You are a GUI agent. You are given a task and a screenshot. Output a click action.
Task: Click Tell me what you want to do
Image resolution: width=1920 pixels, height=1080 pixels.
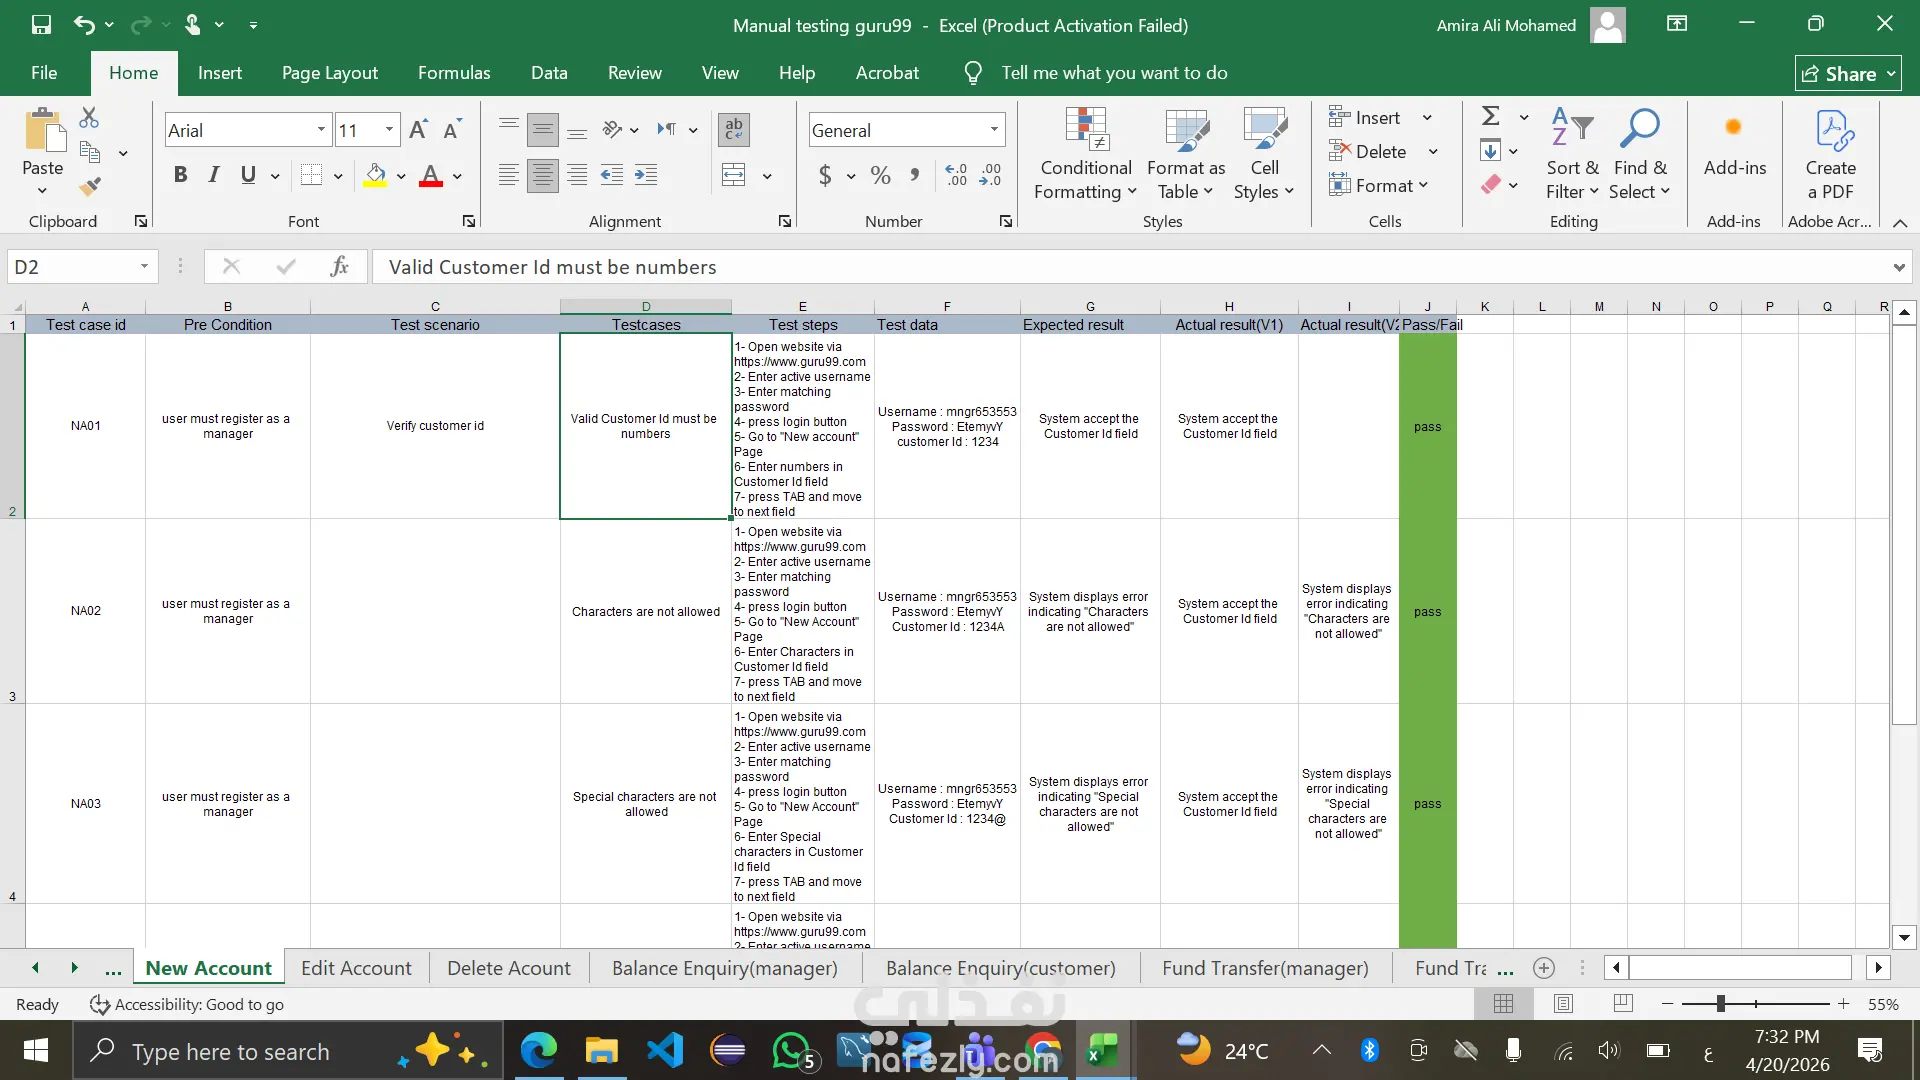coord(1114,73)
